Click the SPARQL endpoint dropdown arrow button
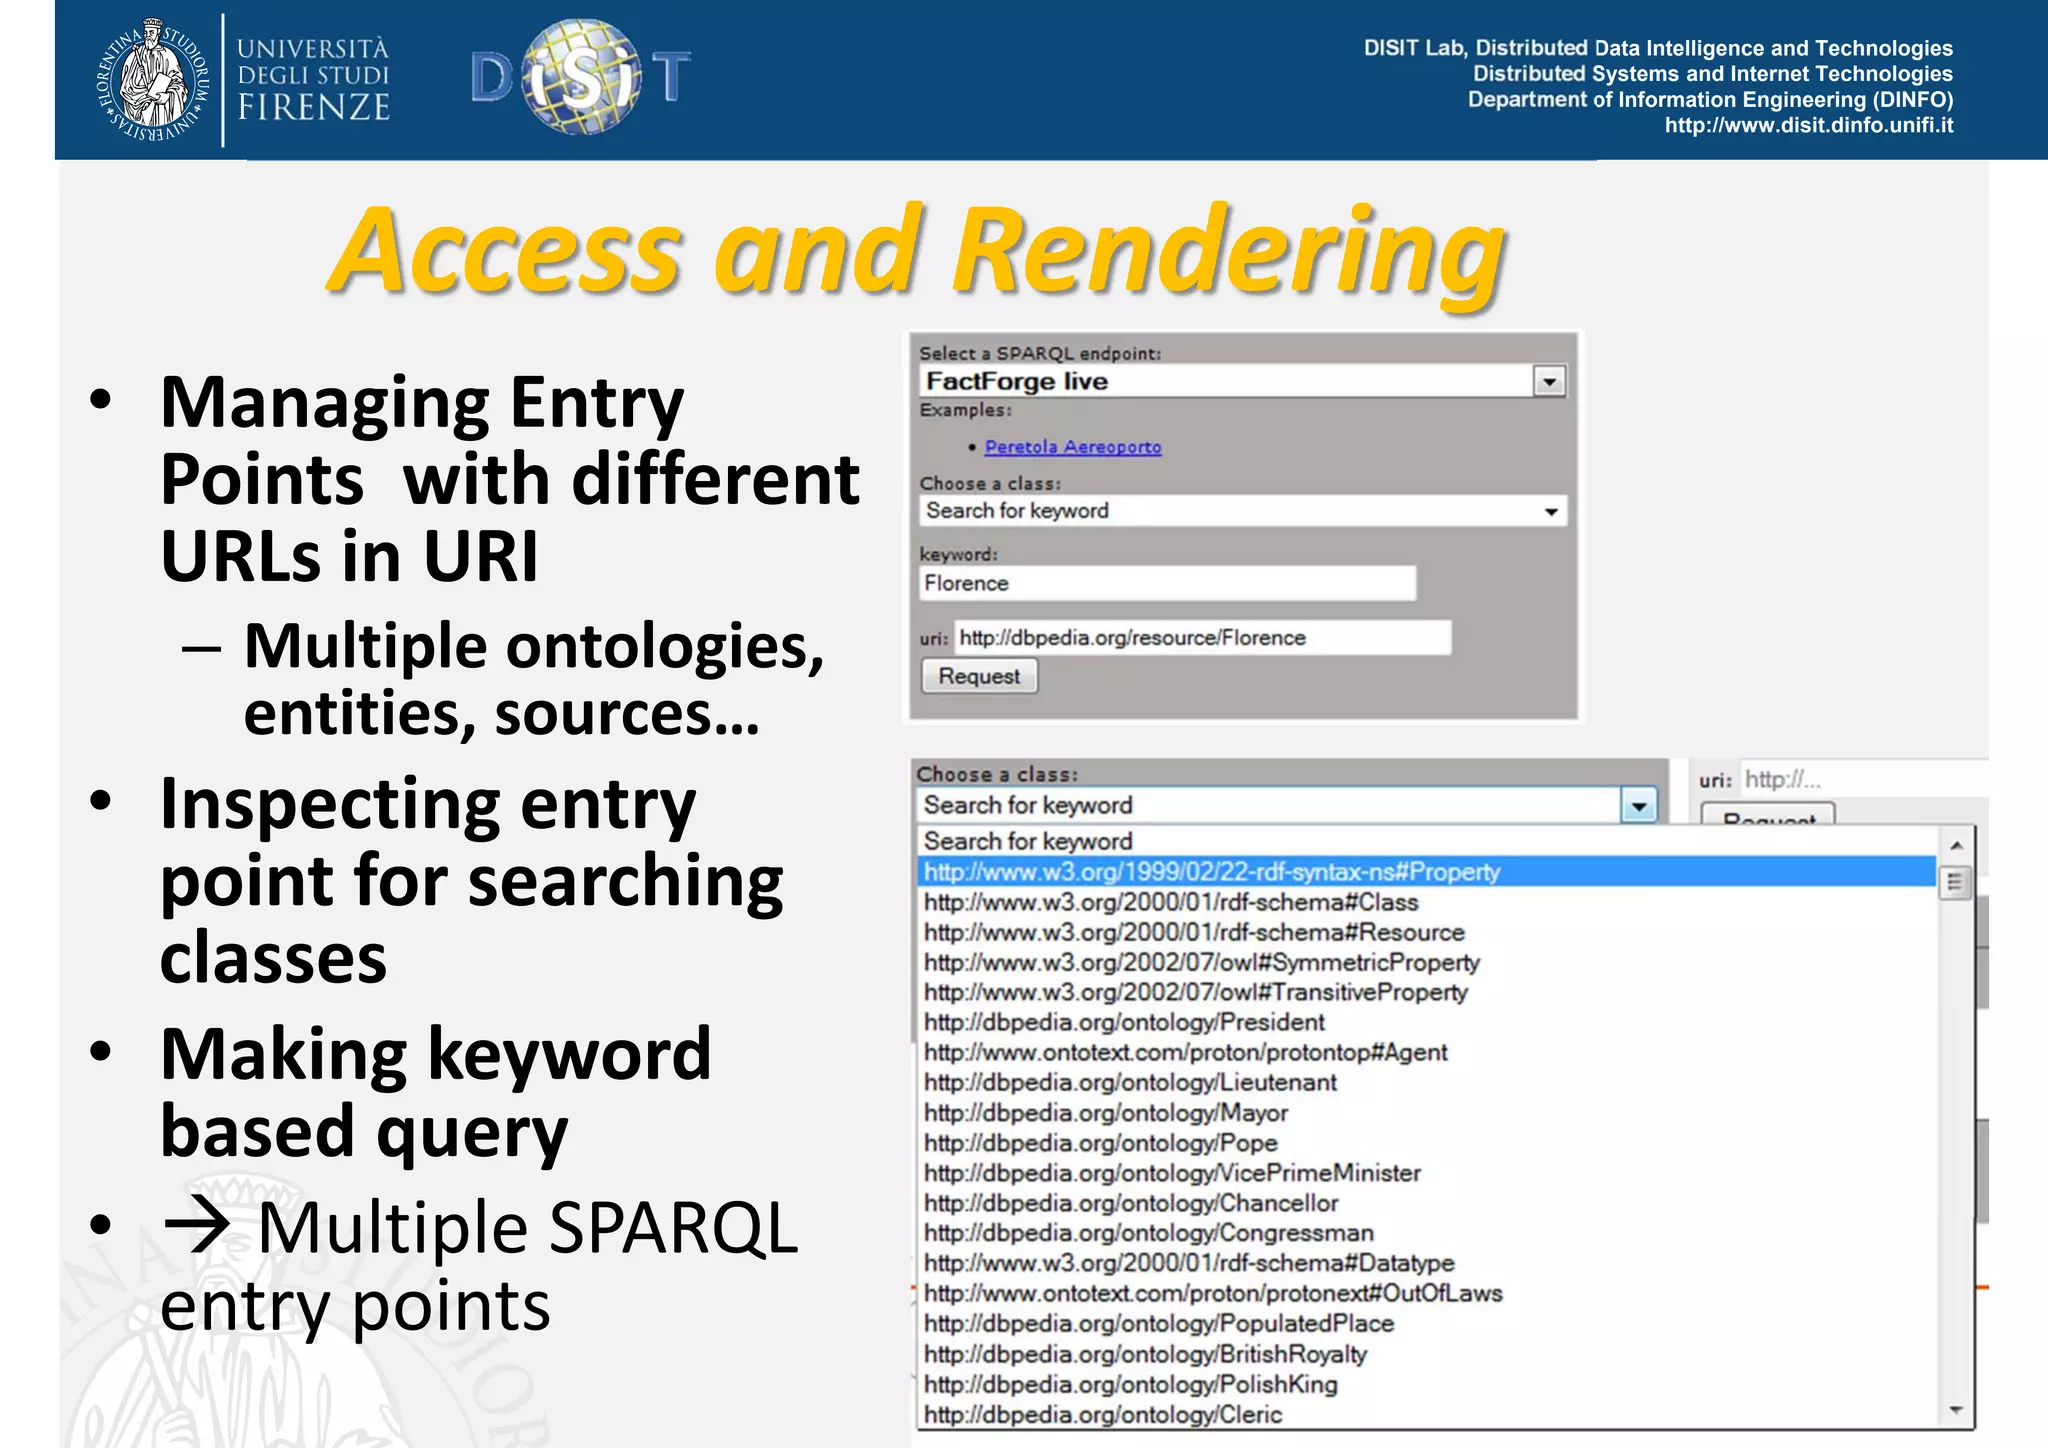This screenshot has height=1448, width=2048. pyautogui.click(x=1549, y=381)
